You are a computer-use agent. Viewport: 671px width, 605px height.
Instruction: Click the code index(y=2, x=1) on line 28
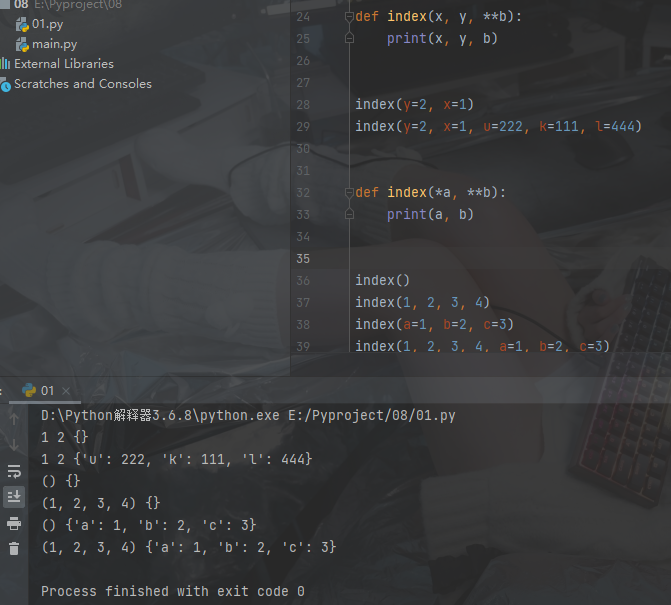click(415, 104)
